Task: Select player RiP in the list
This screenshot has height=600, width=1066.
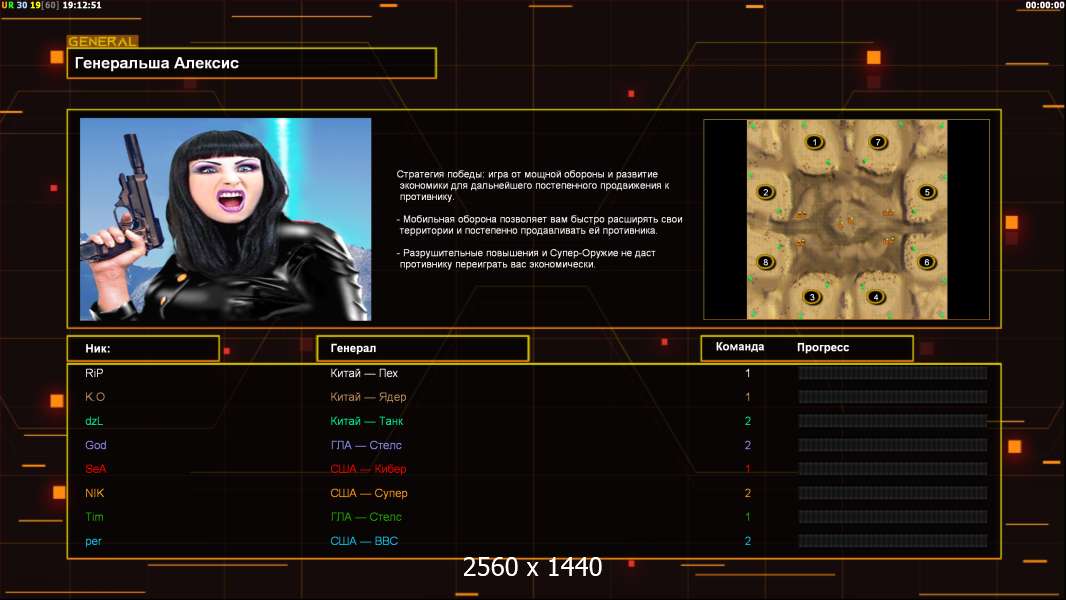Action: point(94,373)
